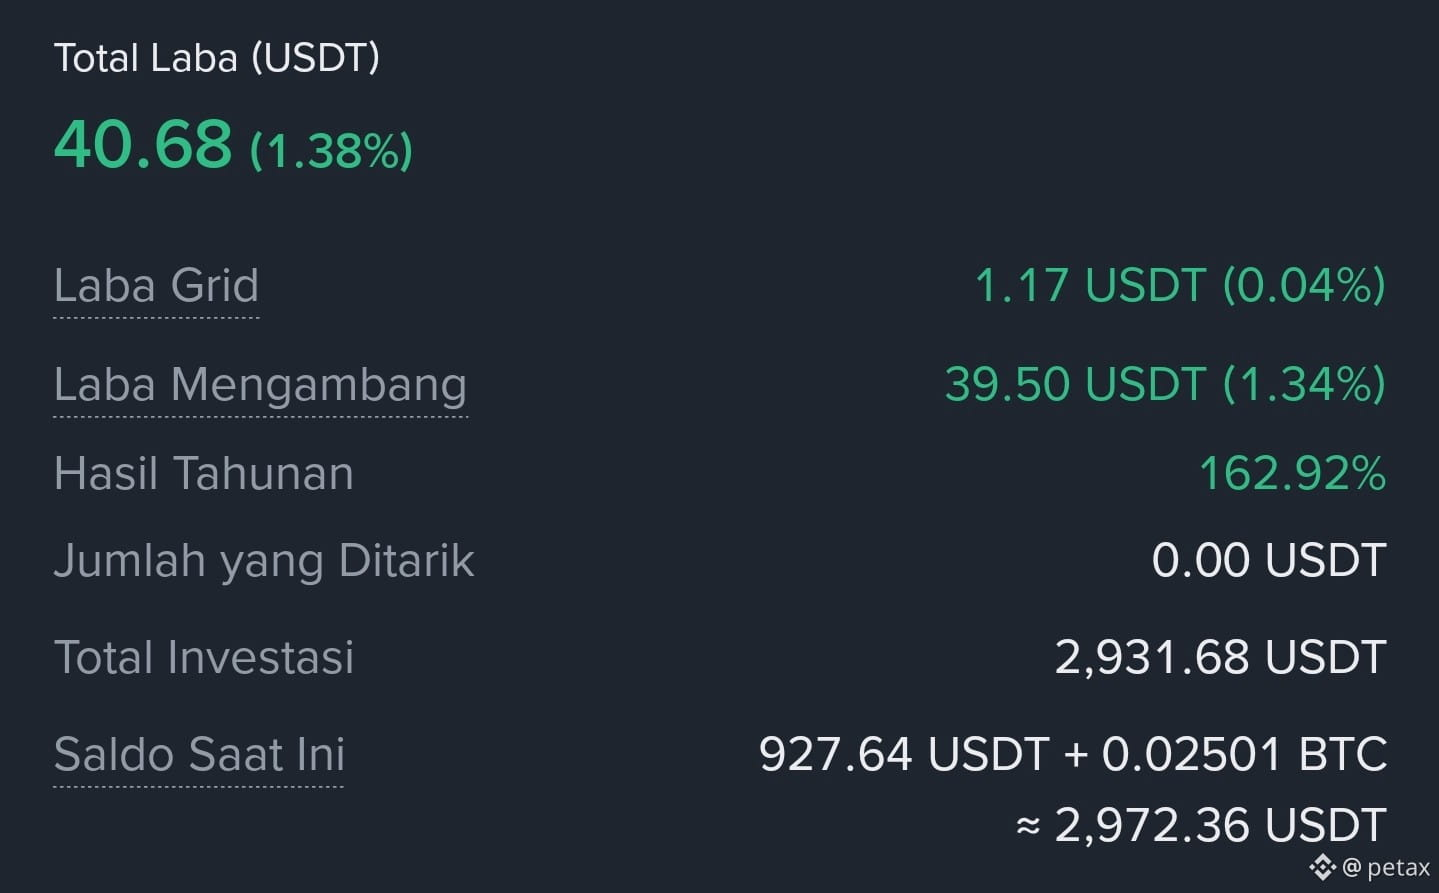Click the Binance logo watermark icon
The image size is (1439, 893).
click(1323, 866)
